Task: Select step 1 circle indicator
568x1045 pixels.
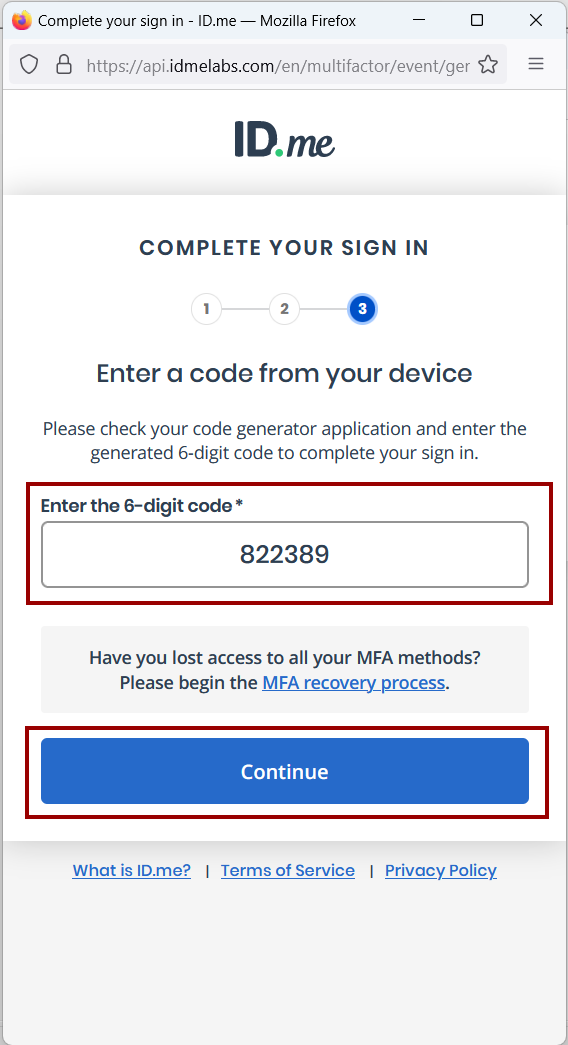Action: click(206, 309)
